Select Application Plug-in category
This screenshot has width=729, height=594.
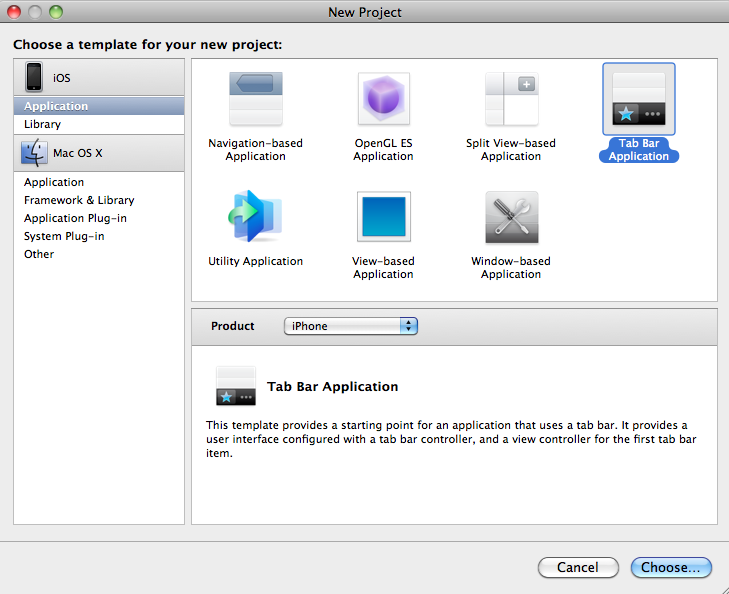coord(99,218)
